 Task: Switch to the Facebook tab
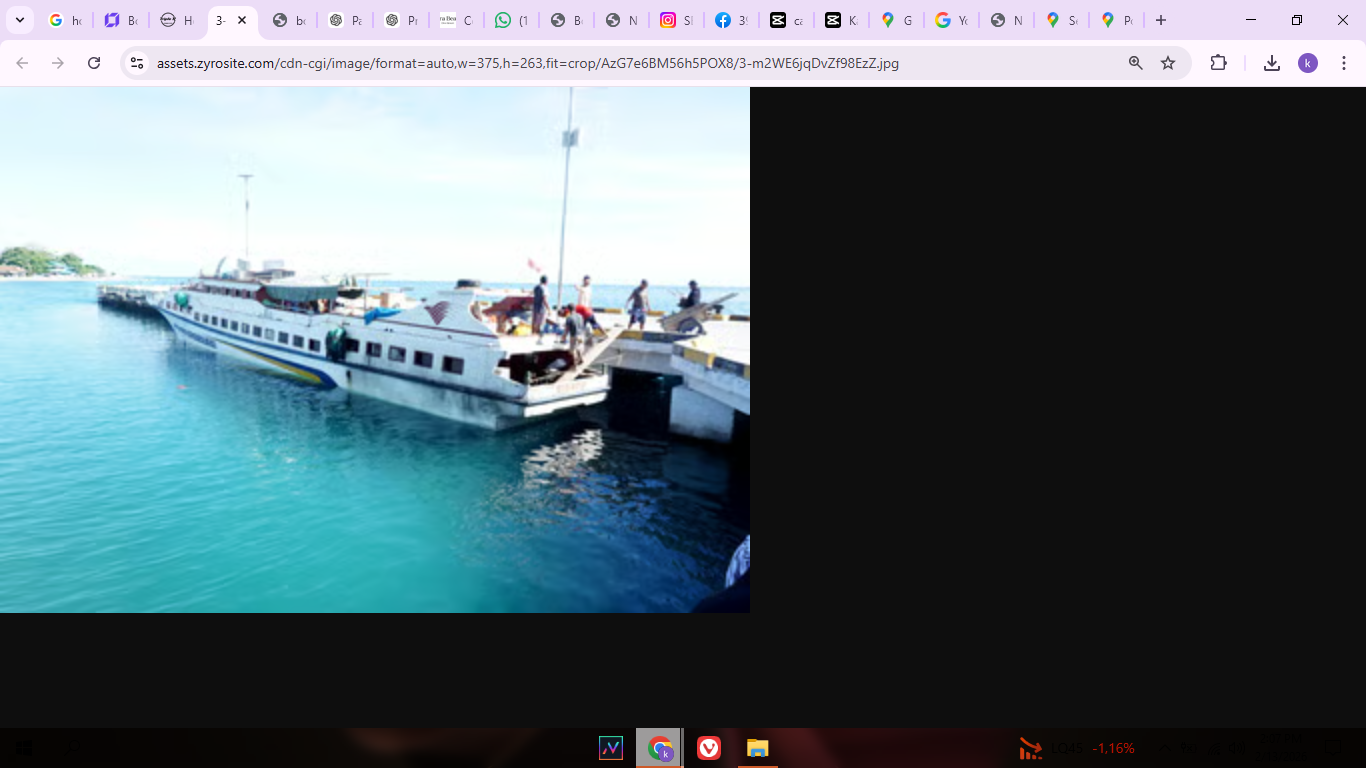pos(732,20)
